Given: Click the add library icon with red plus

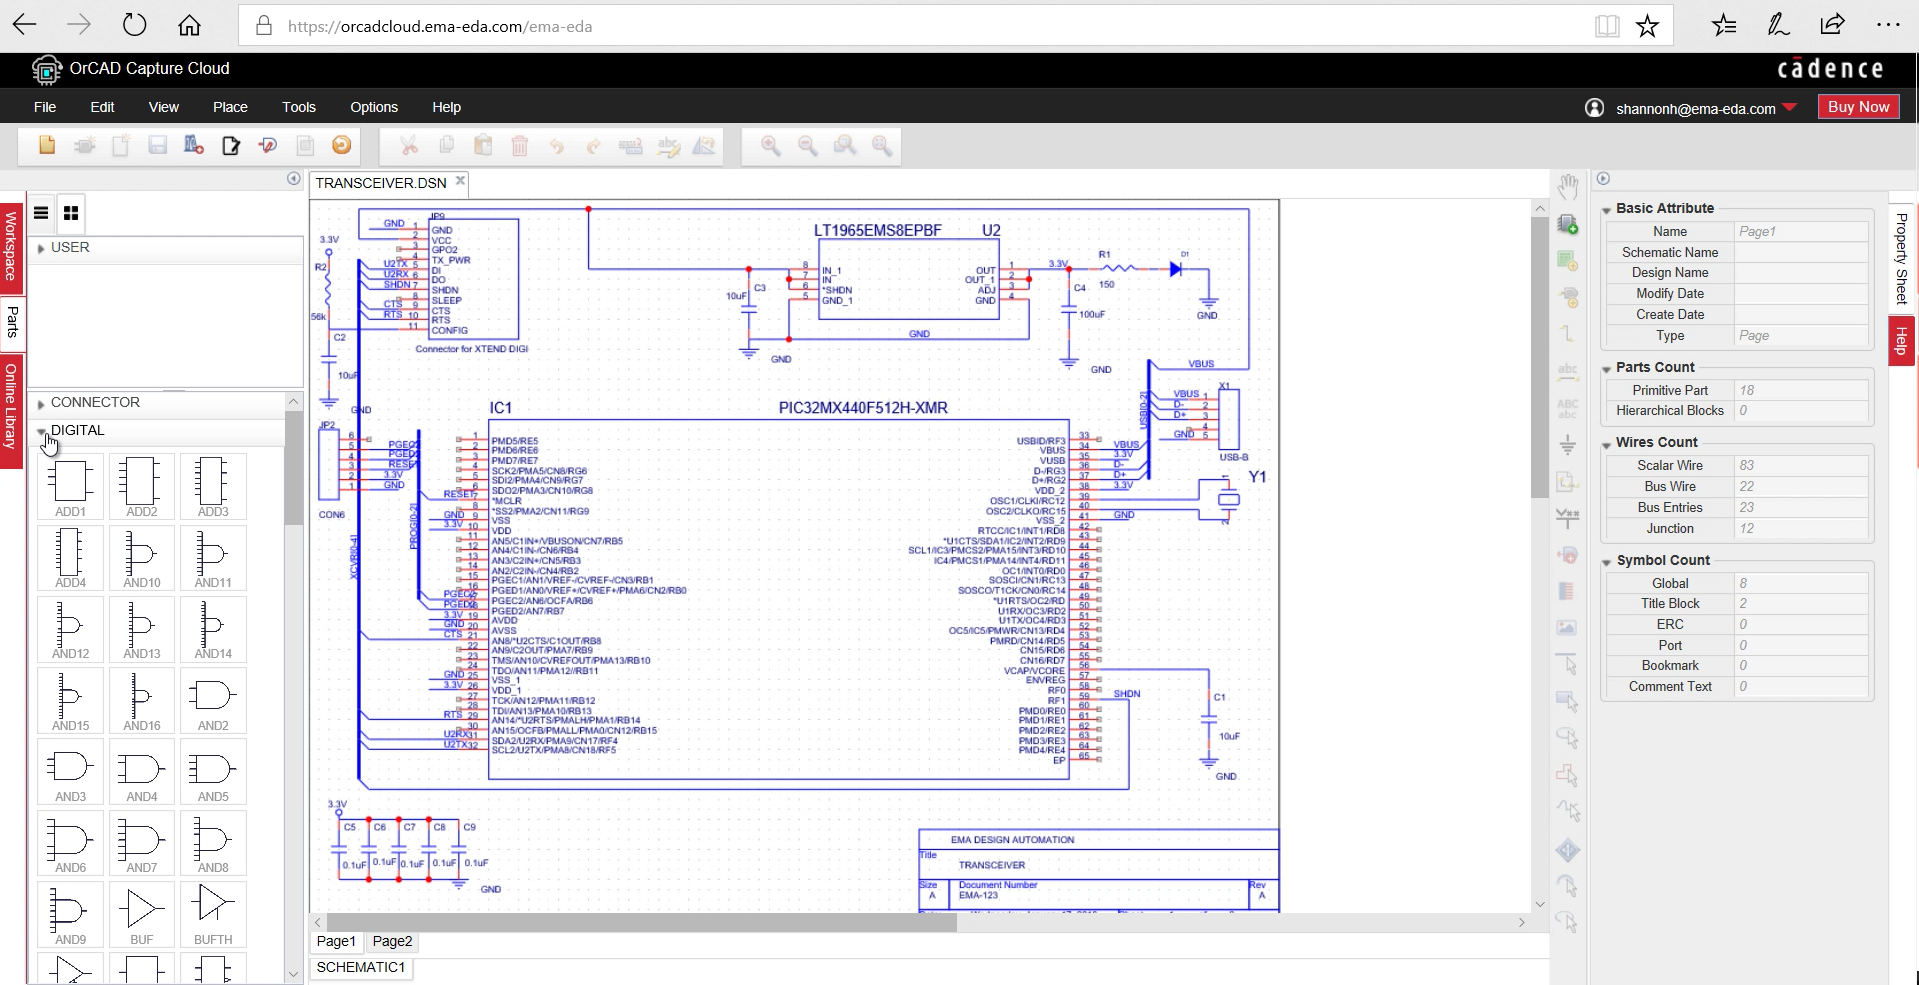Looking at the screenshot, I should click(x=194, y=146).
